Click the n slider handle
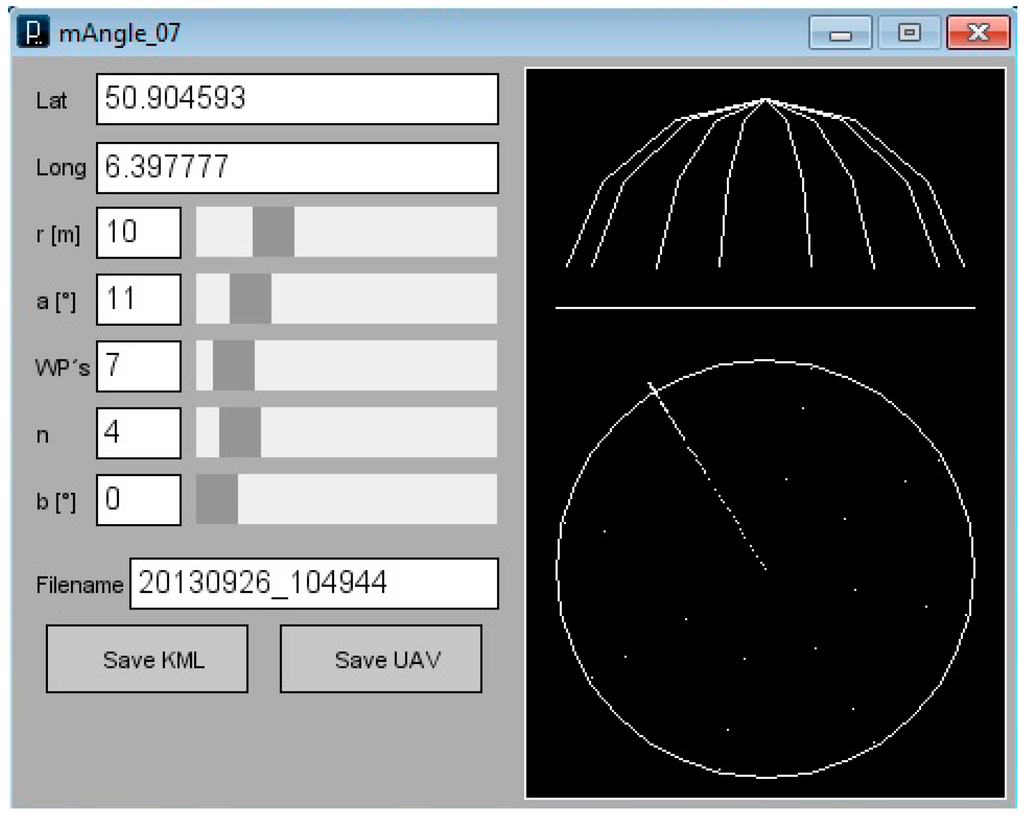Screen dimensions: 1024x816 (x=240, y=432)
